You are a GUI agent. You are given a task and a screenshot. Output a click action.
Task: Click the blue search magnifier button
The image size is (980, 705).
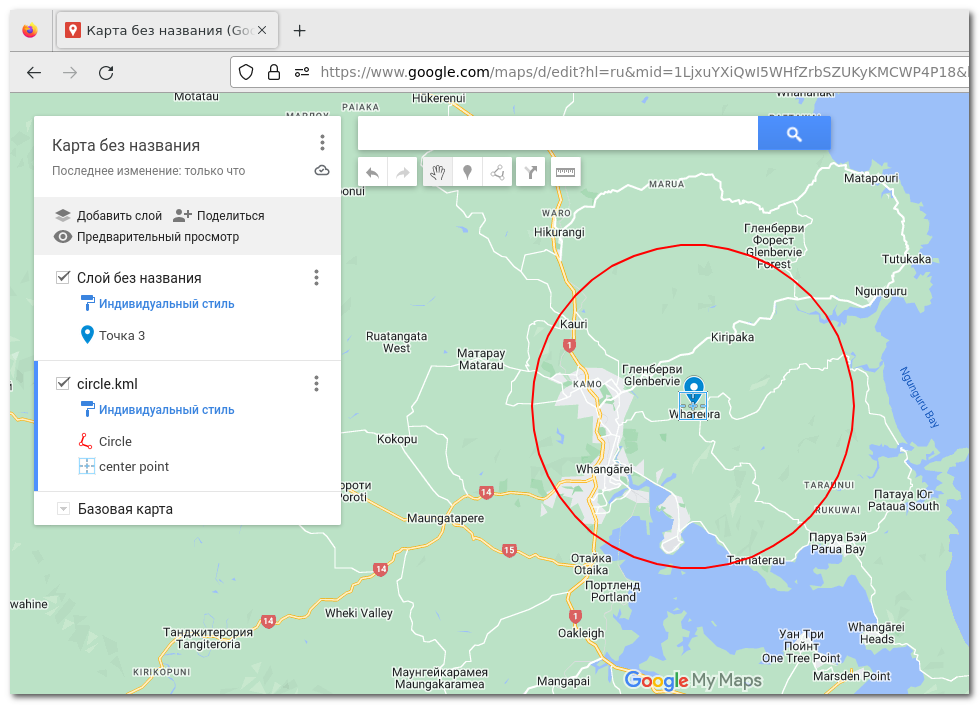(794, 133)
